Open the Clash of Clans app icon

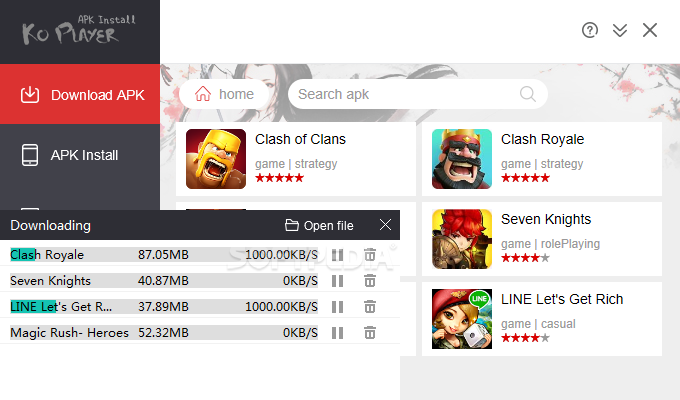tap(216, 159)
